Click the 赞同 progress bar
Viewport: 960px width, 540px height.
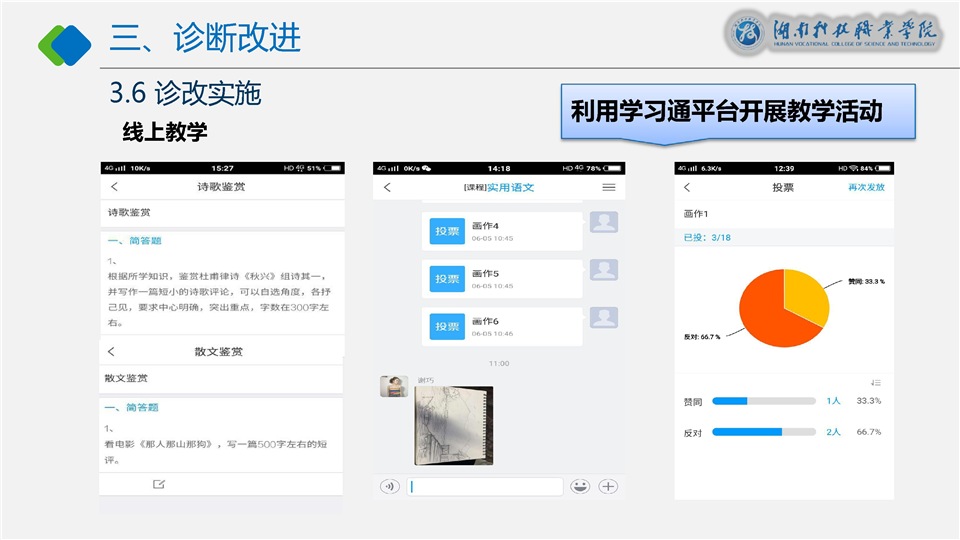pos(763,401)
